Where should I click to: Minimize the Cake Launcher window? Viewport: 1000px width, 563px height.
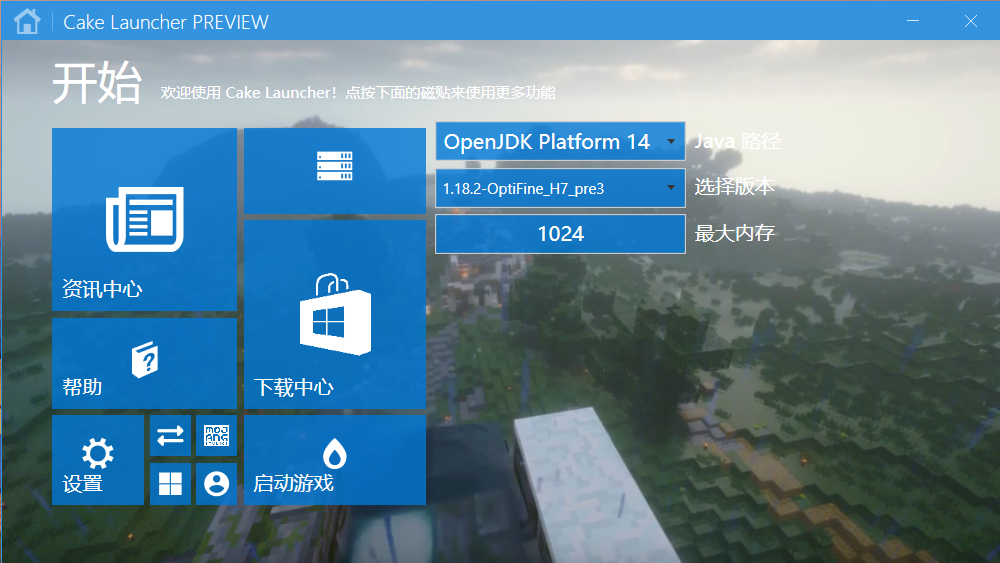913,21
